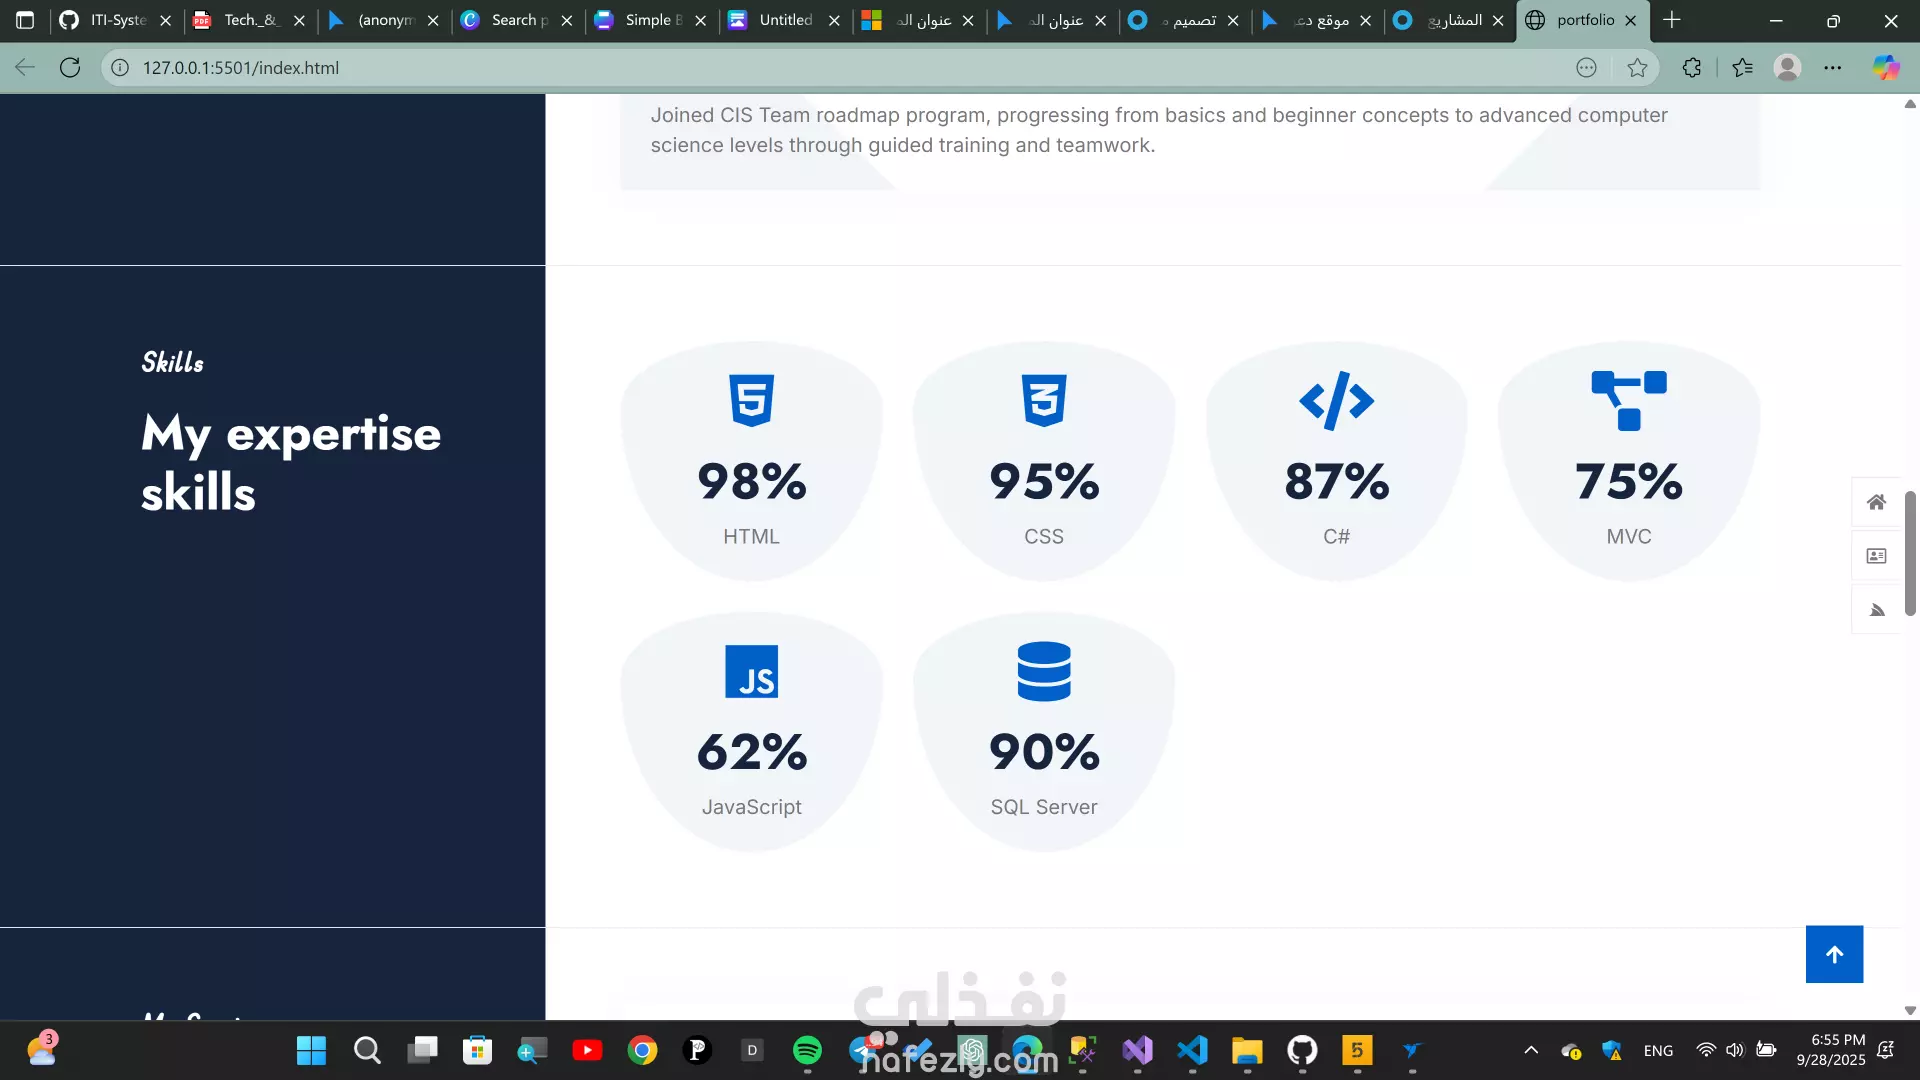This screenshot has height=1080, width=1920.
Task: Click the ENG language indicator
Action: coord(1658,1050)
